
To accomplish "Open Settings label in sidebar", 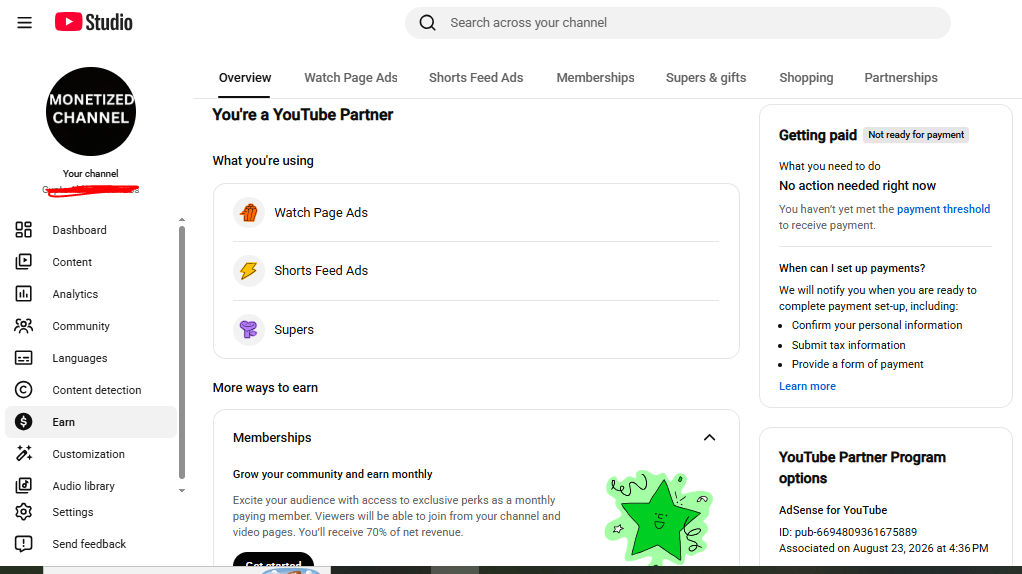I will [x=72, y=512].
